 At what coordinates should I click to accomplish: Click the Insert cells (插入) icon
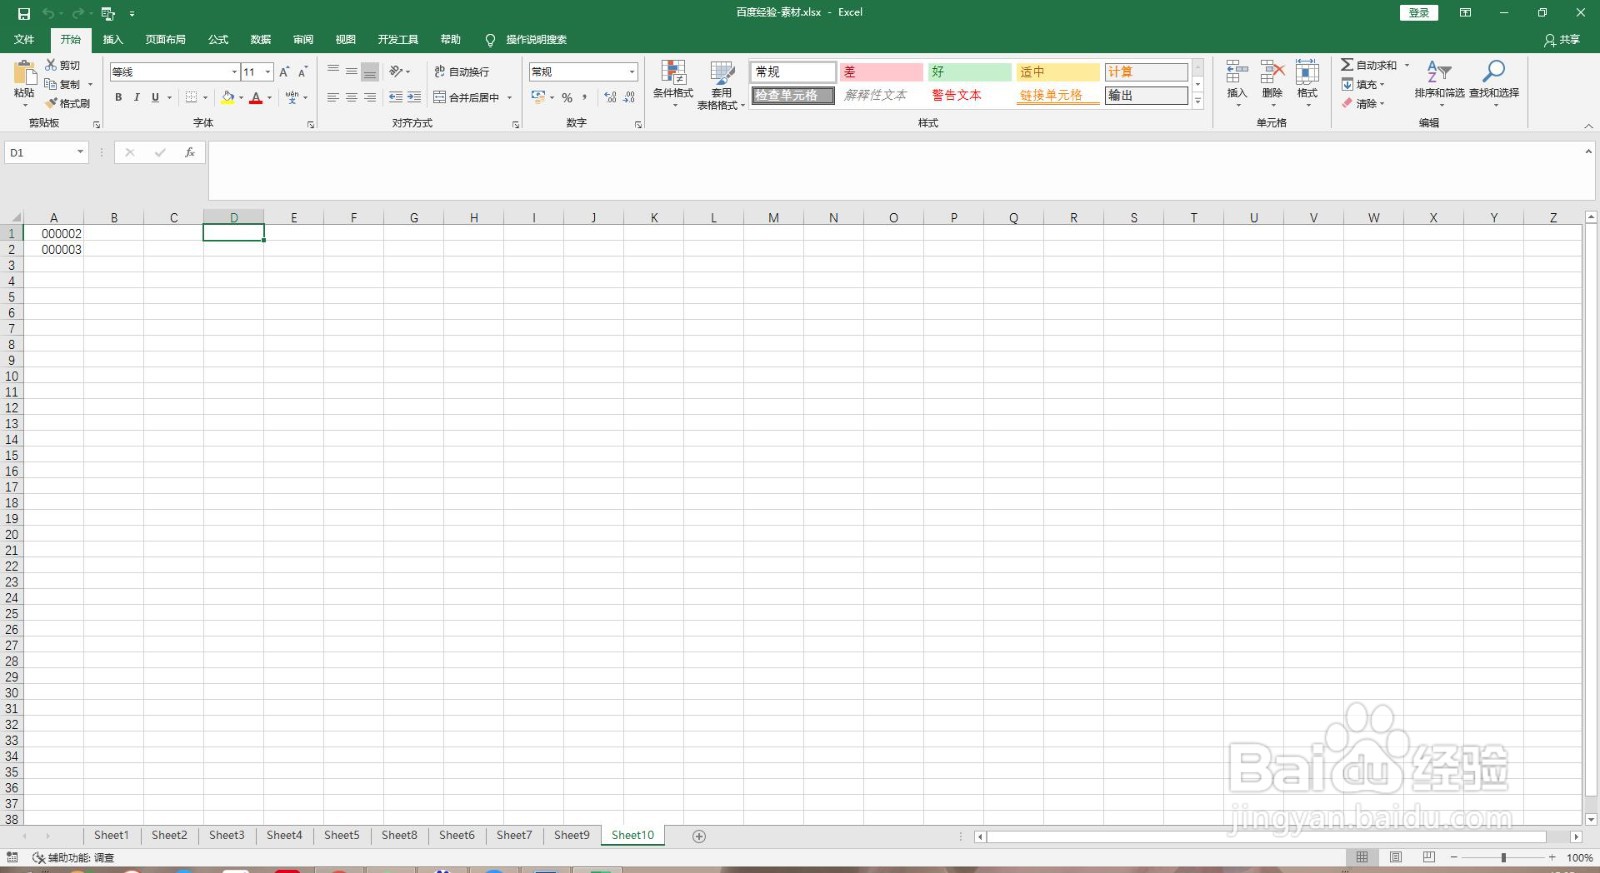1237,72
